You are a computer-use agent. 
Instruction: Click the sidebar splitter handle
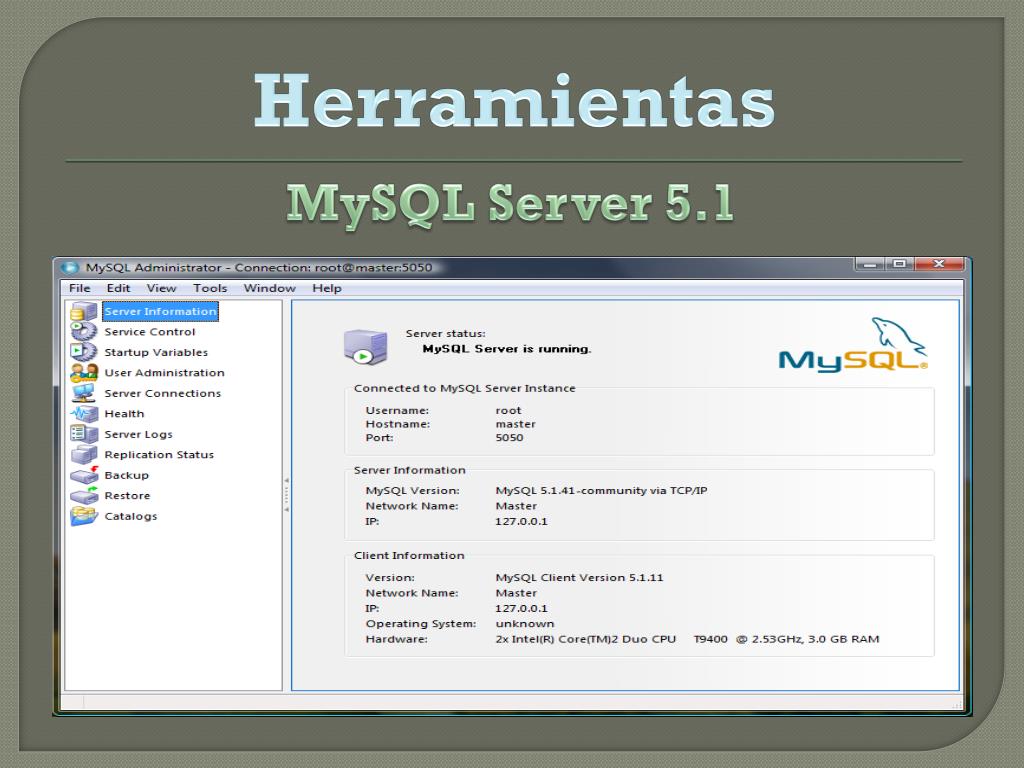286,494
